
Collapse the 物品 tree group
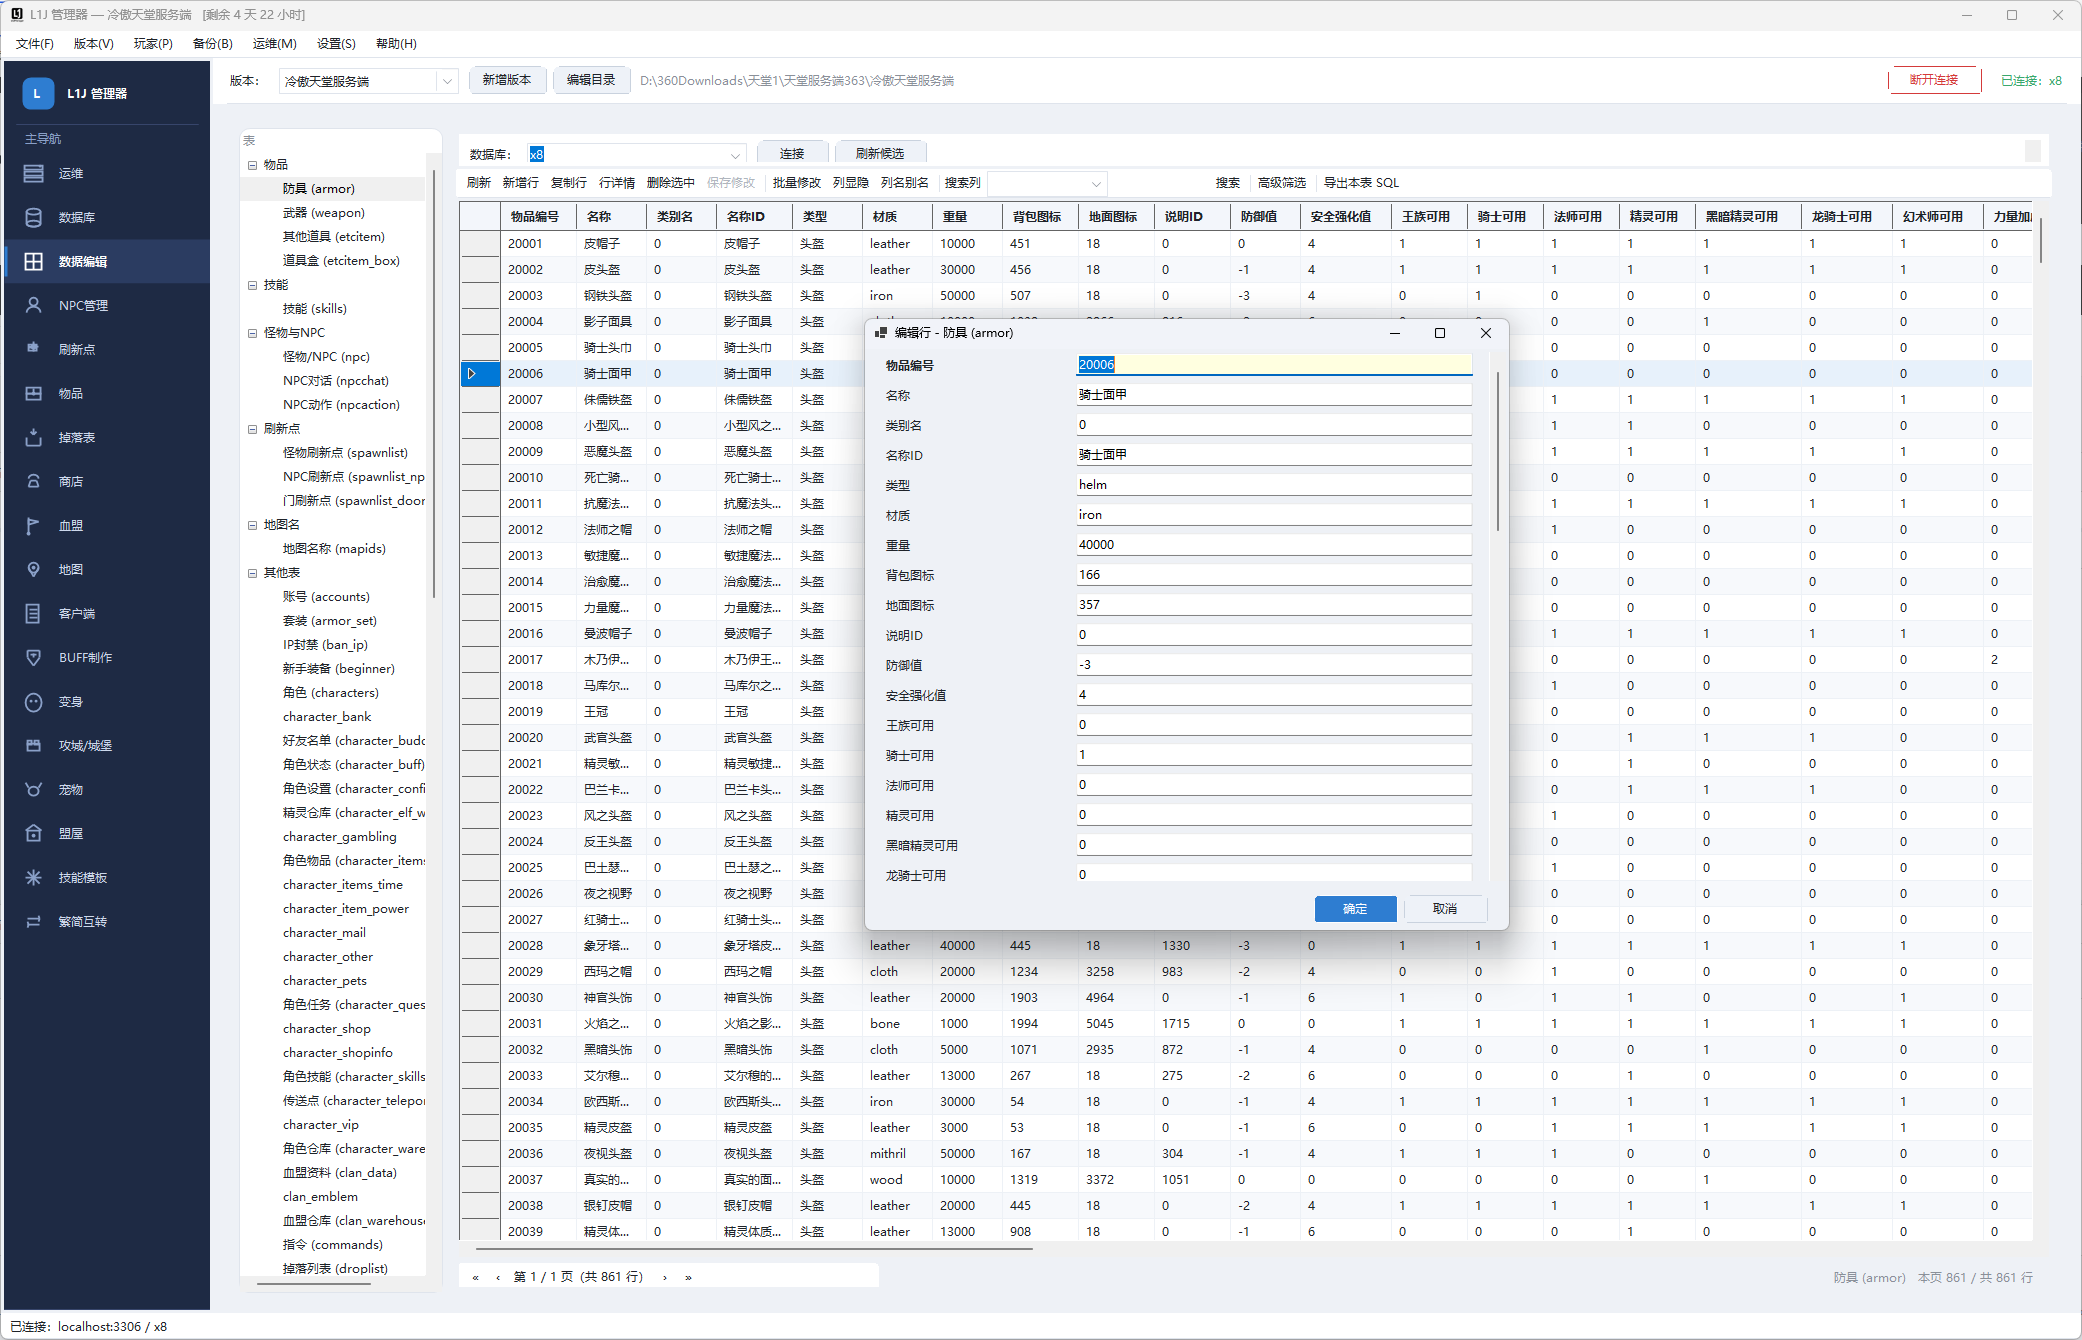click(252, 165)
